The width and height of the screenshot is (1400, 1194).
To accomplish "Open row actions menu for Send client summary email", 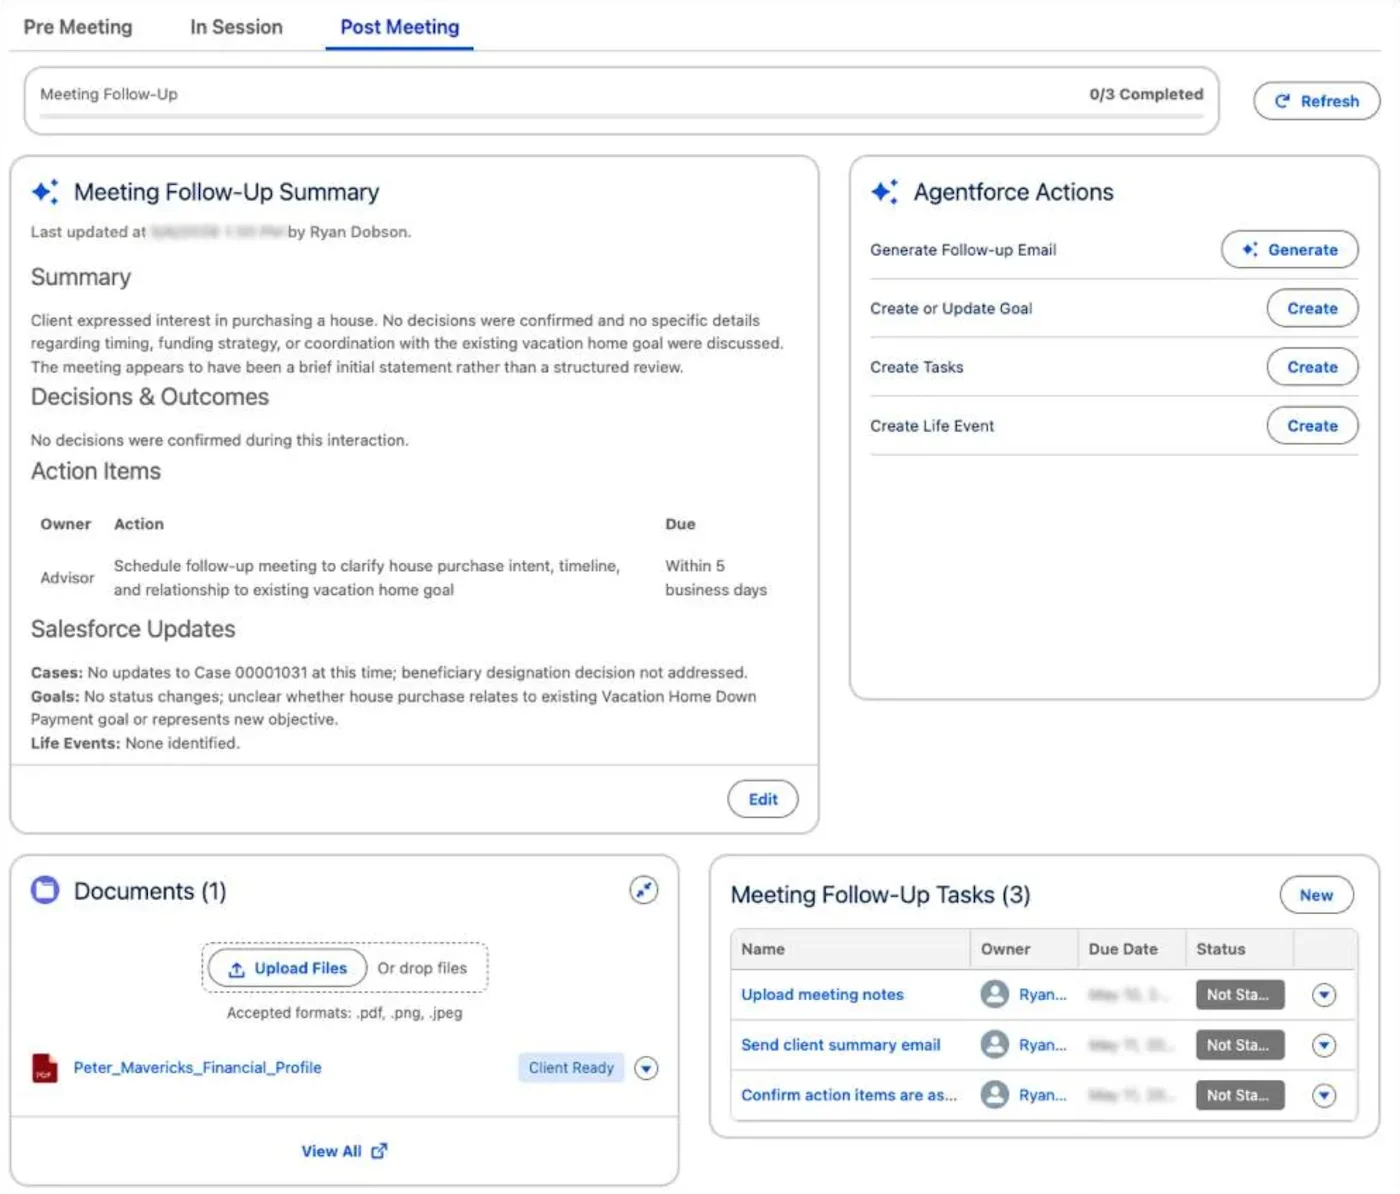I will 1324,1046.
